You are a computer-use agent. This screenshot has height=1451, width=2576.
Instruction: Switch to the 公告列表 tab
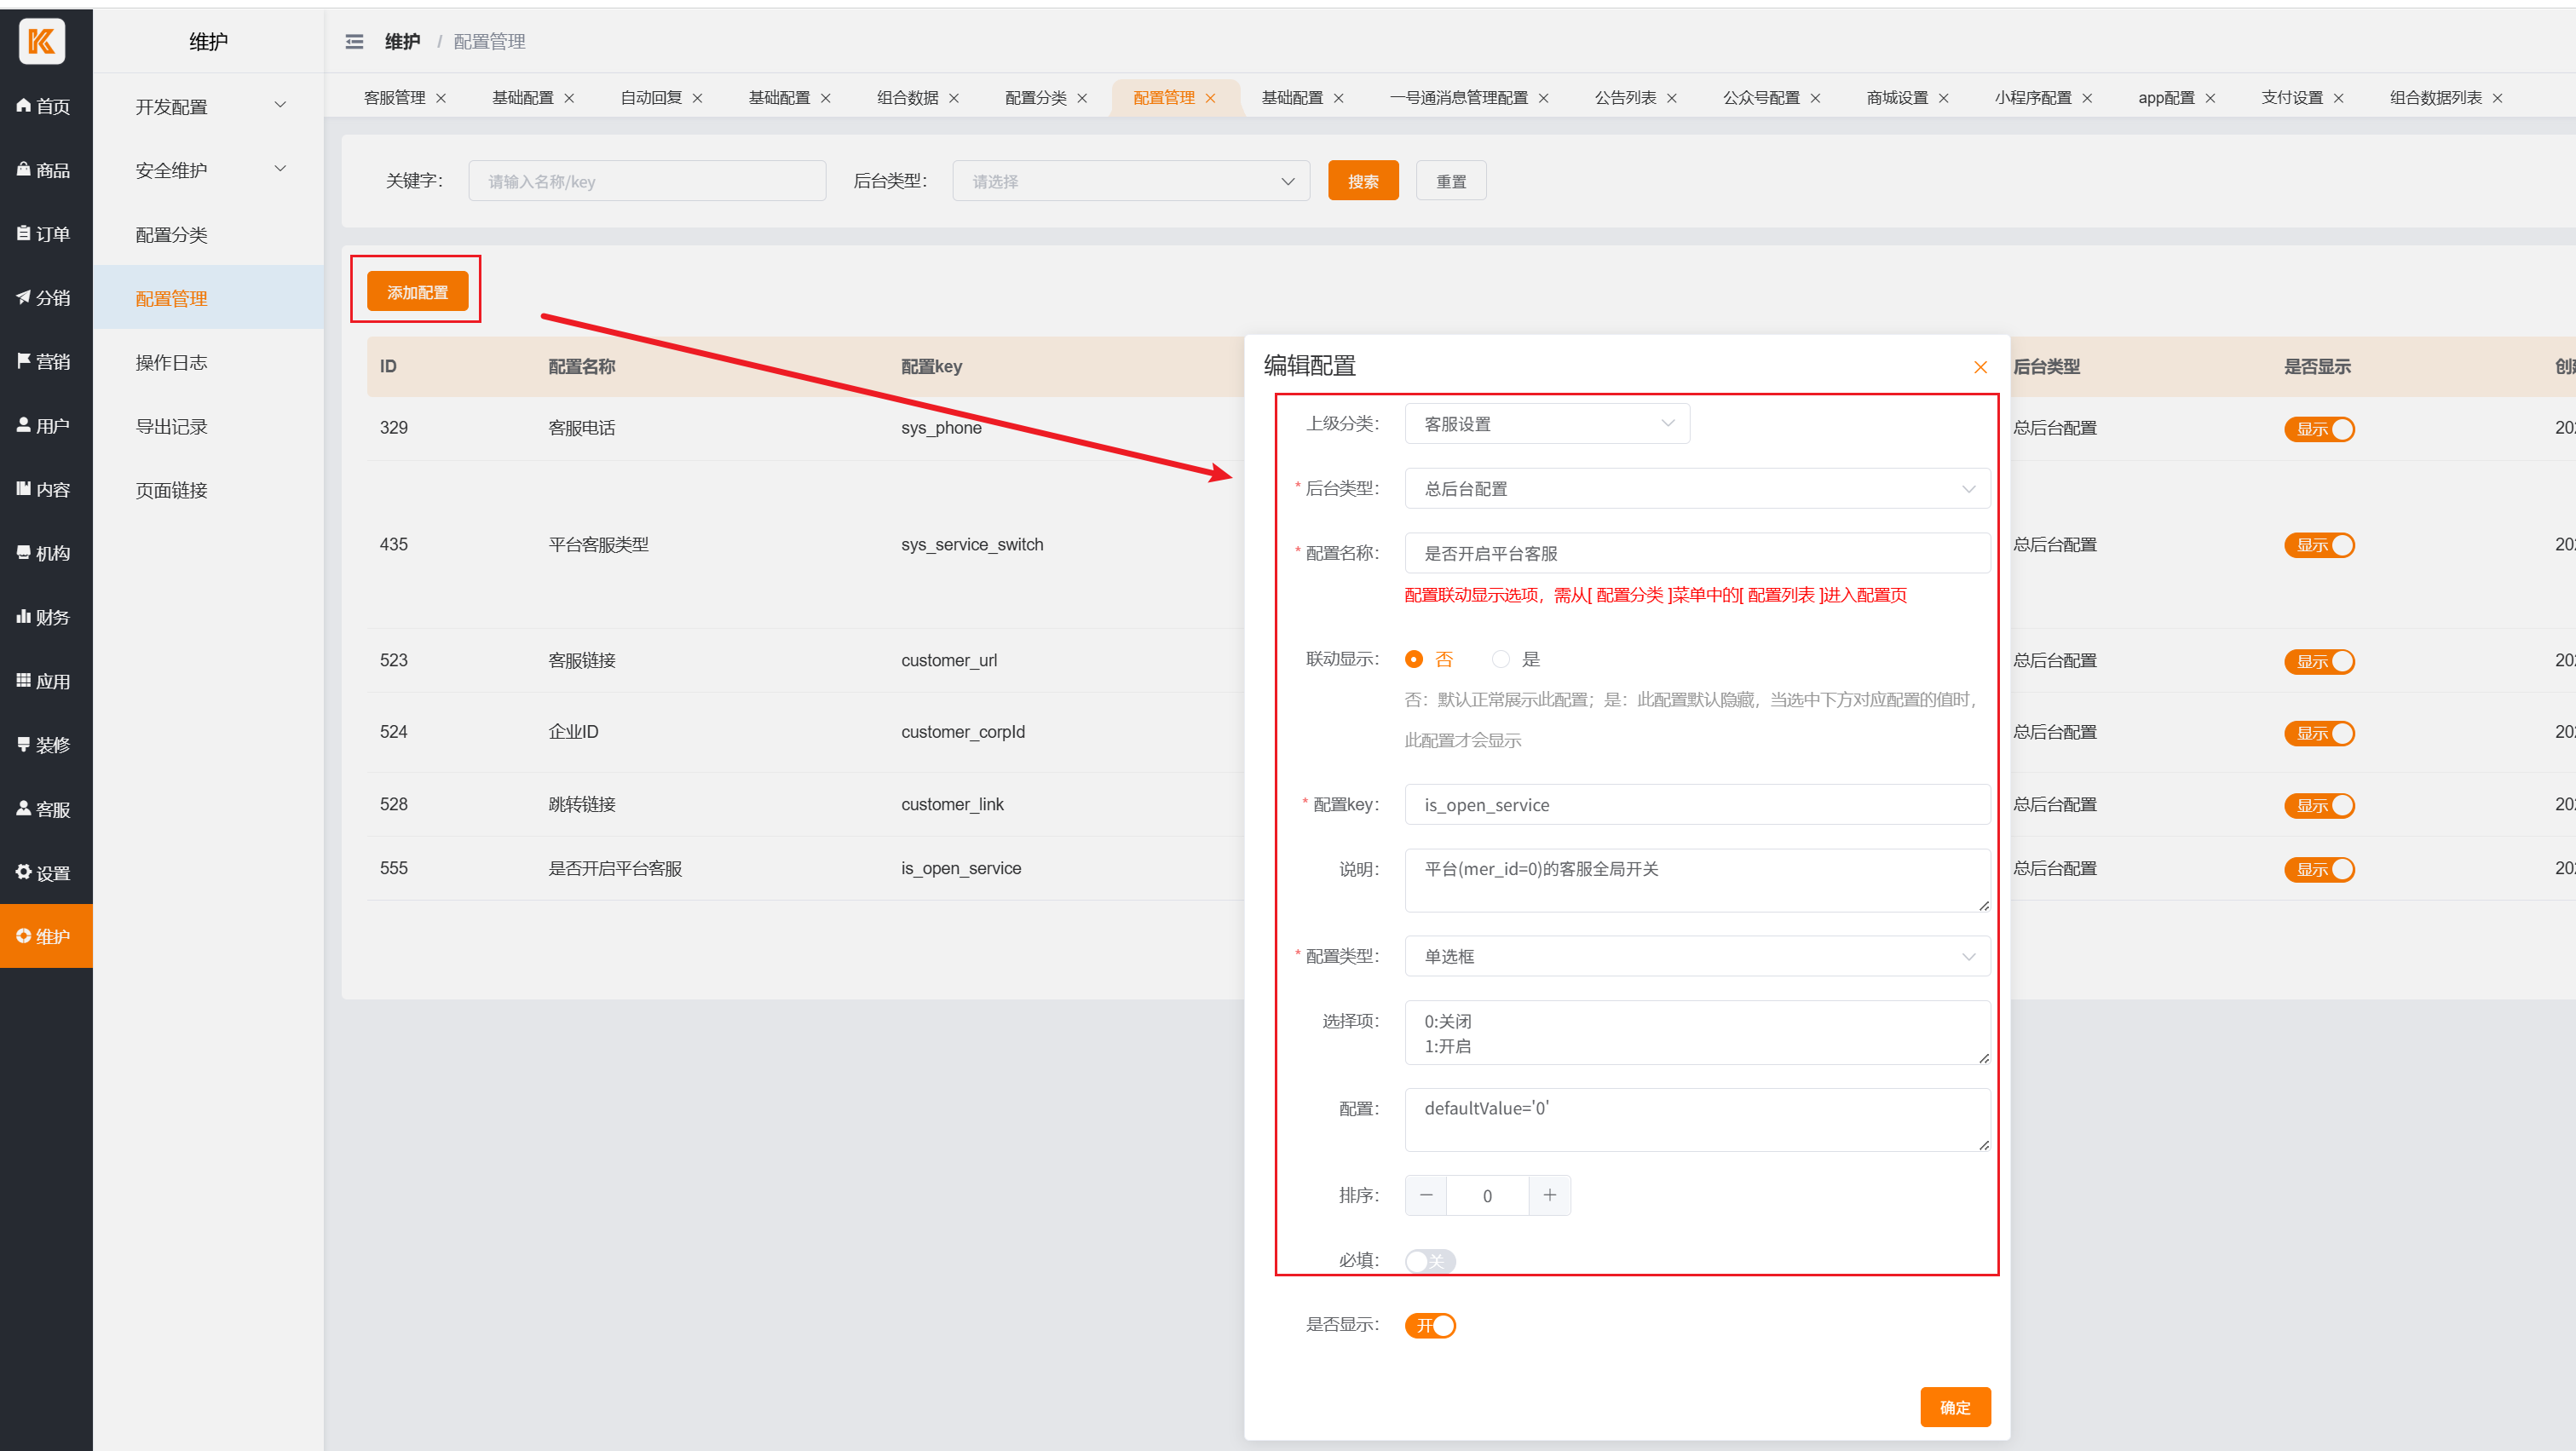click(x=1624, y=97)
